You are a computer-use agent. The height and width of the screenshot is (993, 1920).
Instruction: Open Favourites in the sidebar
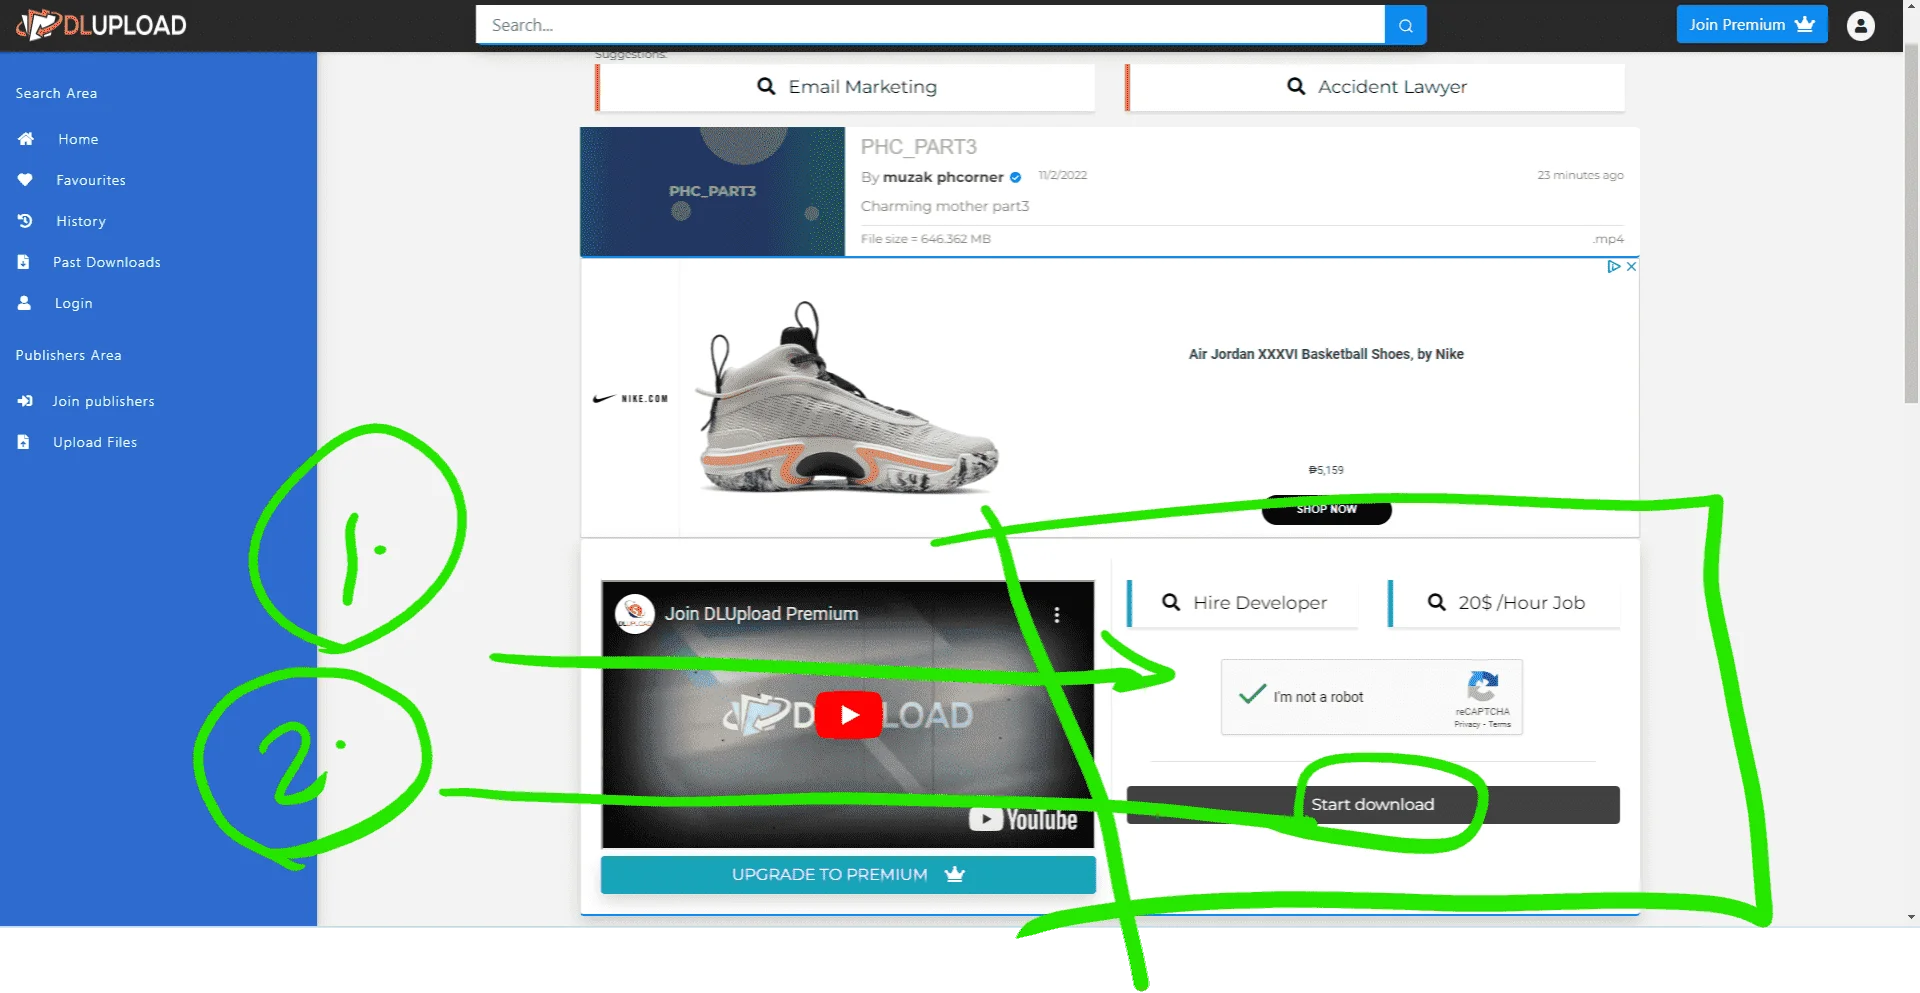coord(91,180)
